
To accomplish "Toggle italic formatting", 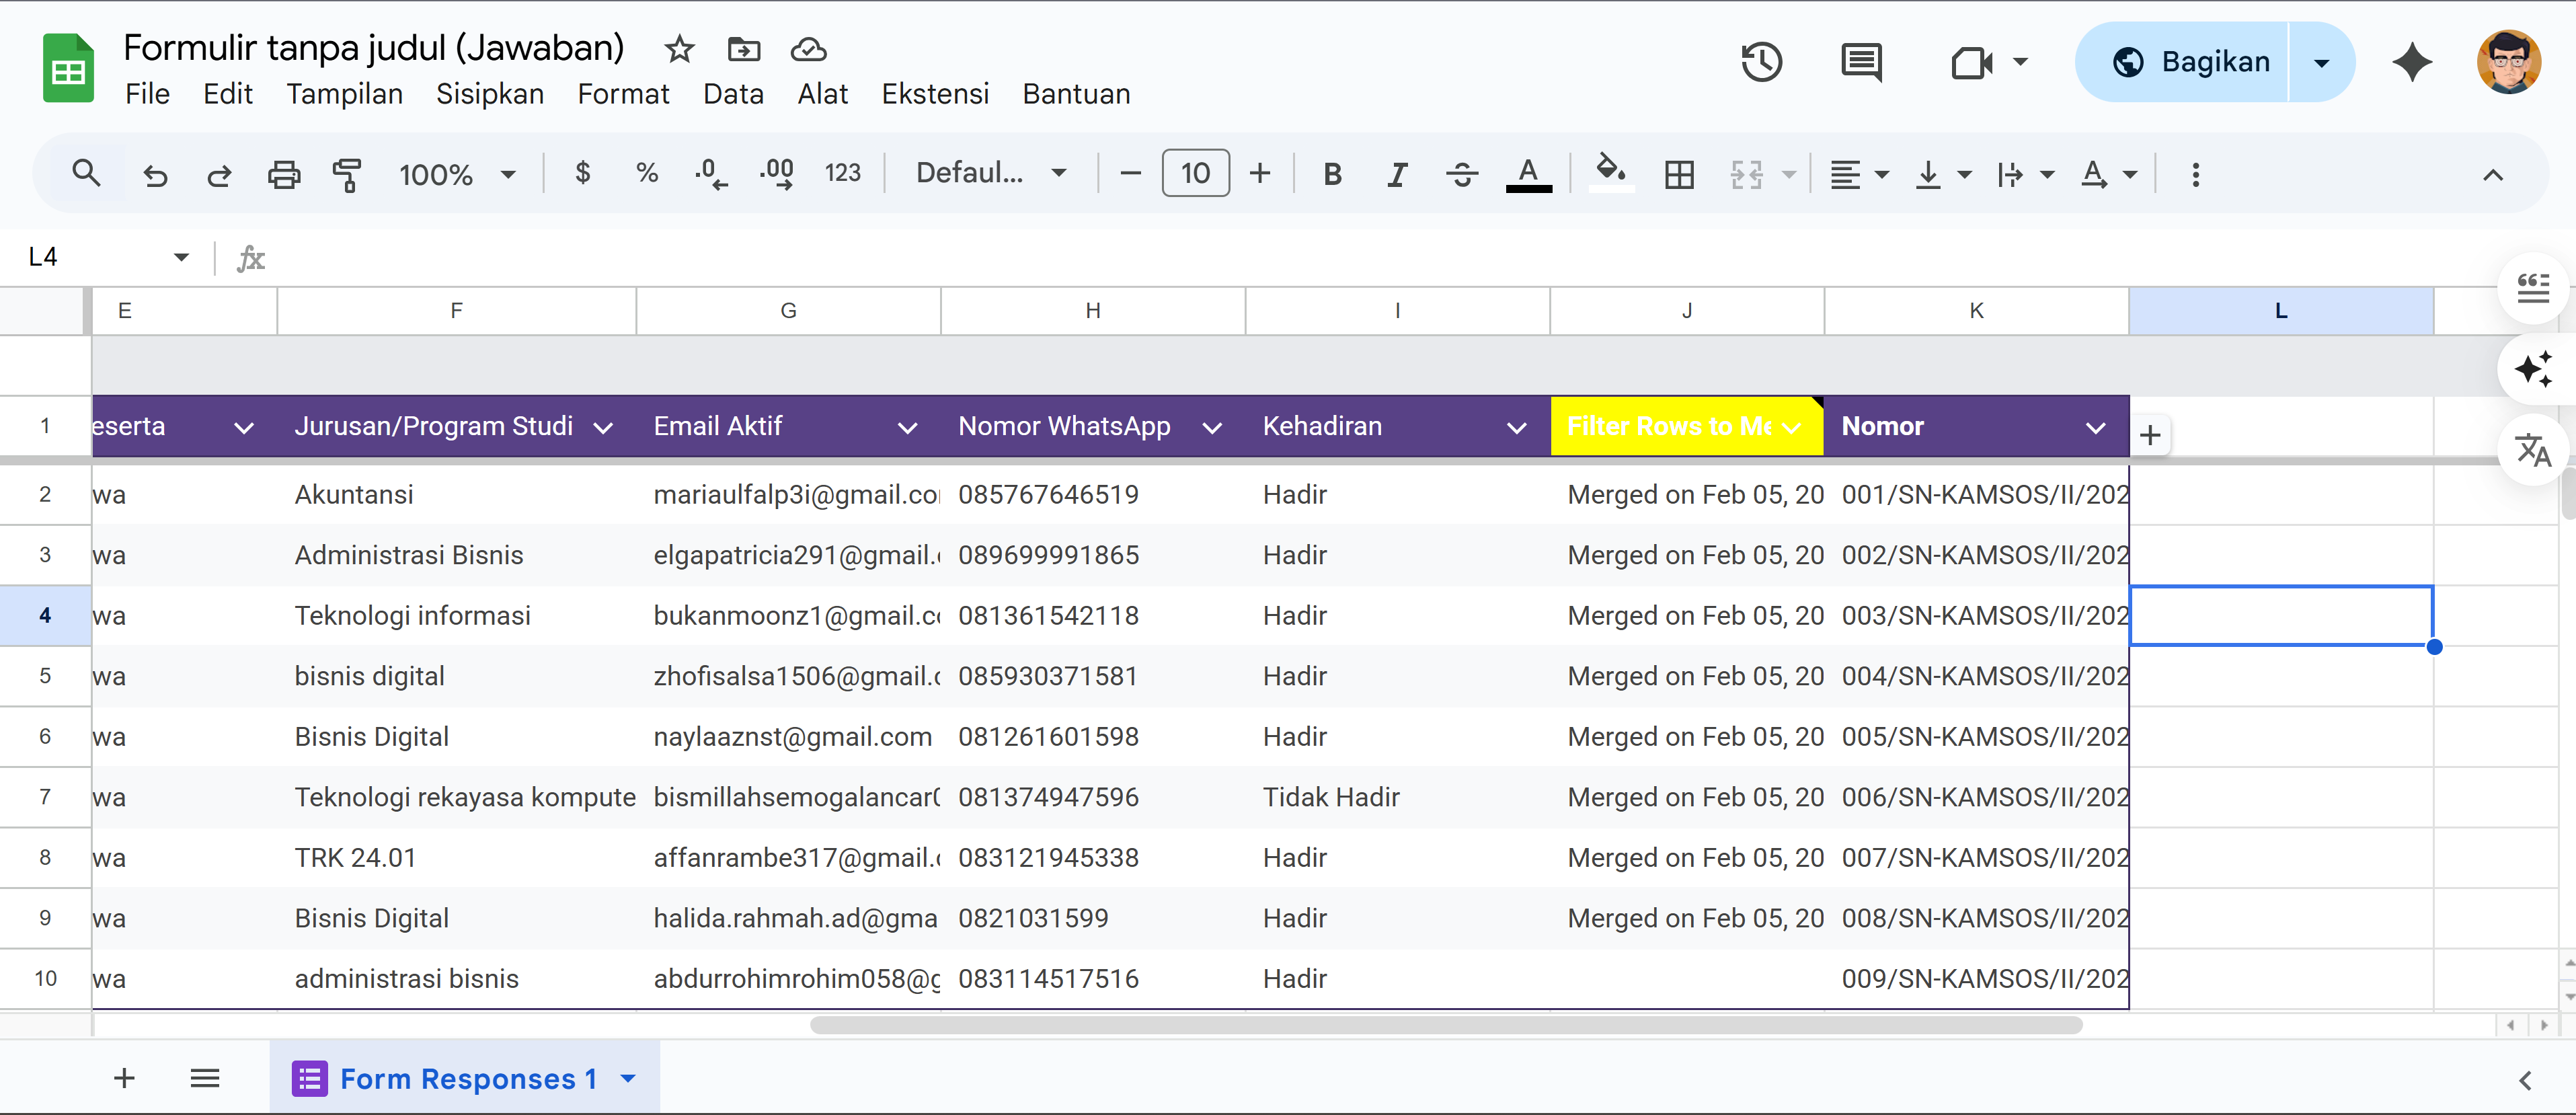I will click(x=1397, y=174).
